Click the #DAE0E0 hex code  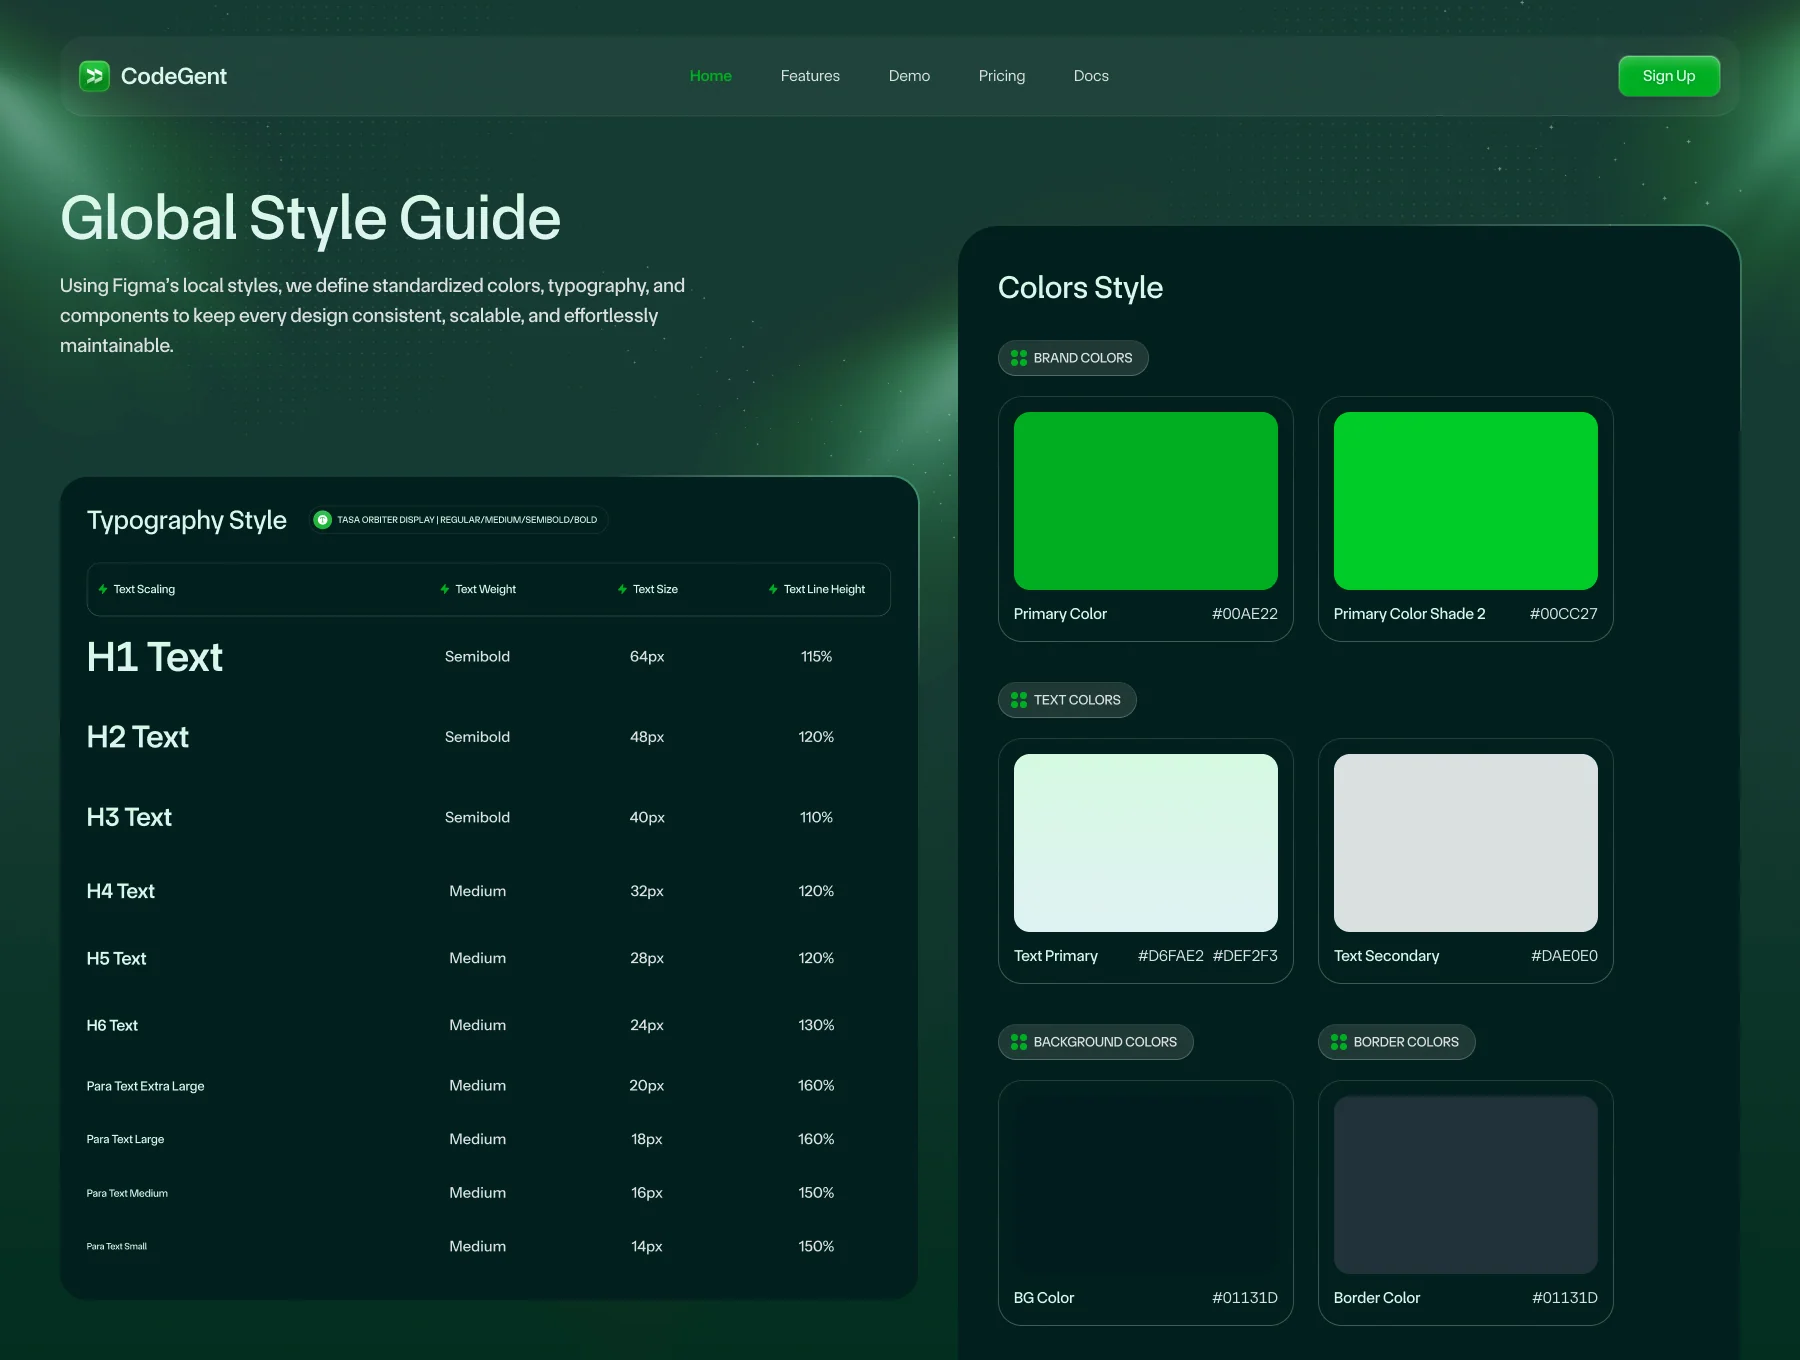pyautogui.click(x=1565, y=956)
